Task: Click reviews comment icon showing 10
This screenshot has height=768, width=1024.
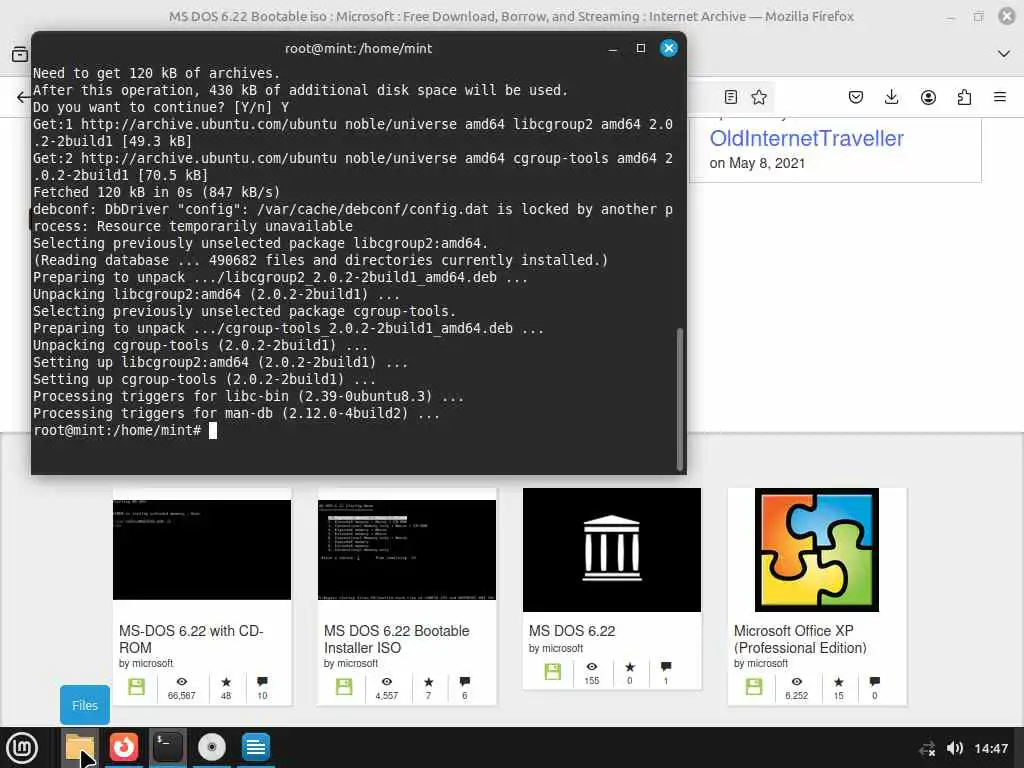Action: coord(262,682)
